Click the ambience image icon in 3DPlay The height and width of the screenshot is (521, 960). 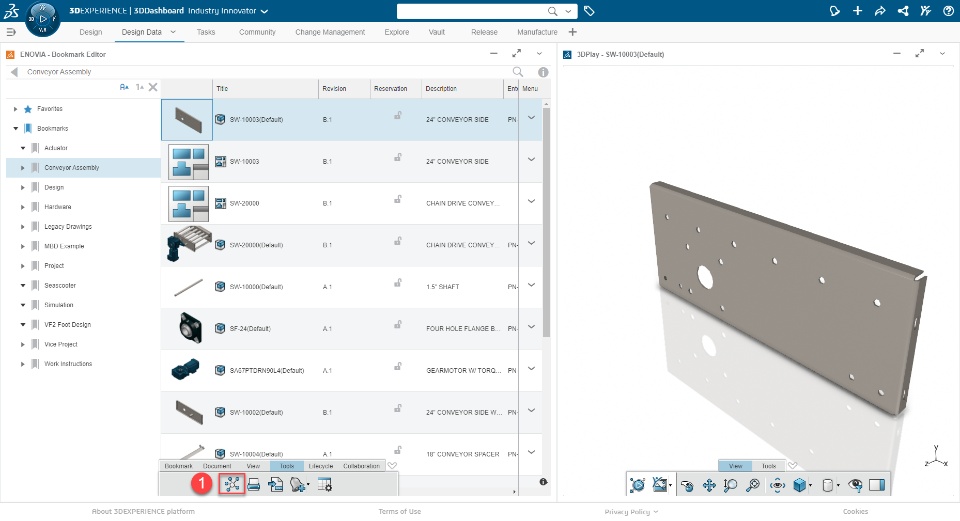[x=659, y=485]
